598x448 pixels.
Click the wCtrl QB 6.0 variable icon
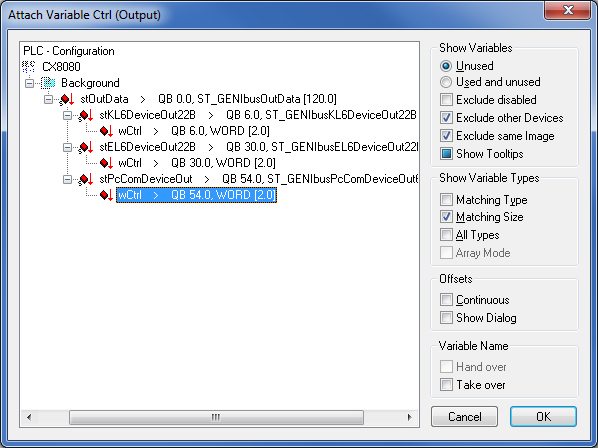coord(106,131)
